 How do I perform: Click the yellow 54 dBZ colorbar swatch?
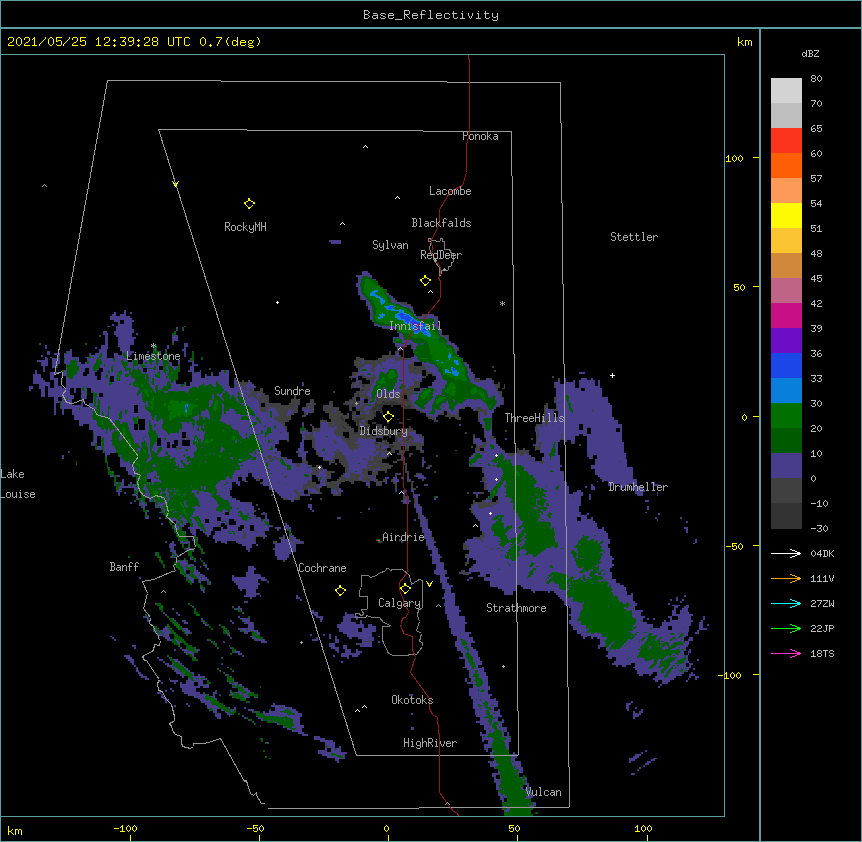coord(786,215)
